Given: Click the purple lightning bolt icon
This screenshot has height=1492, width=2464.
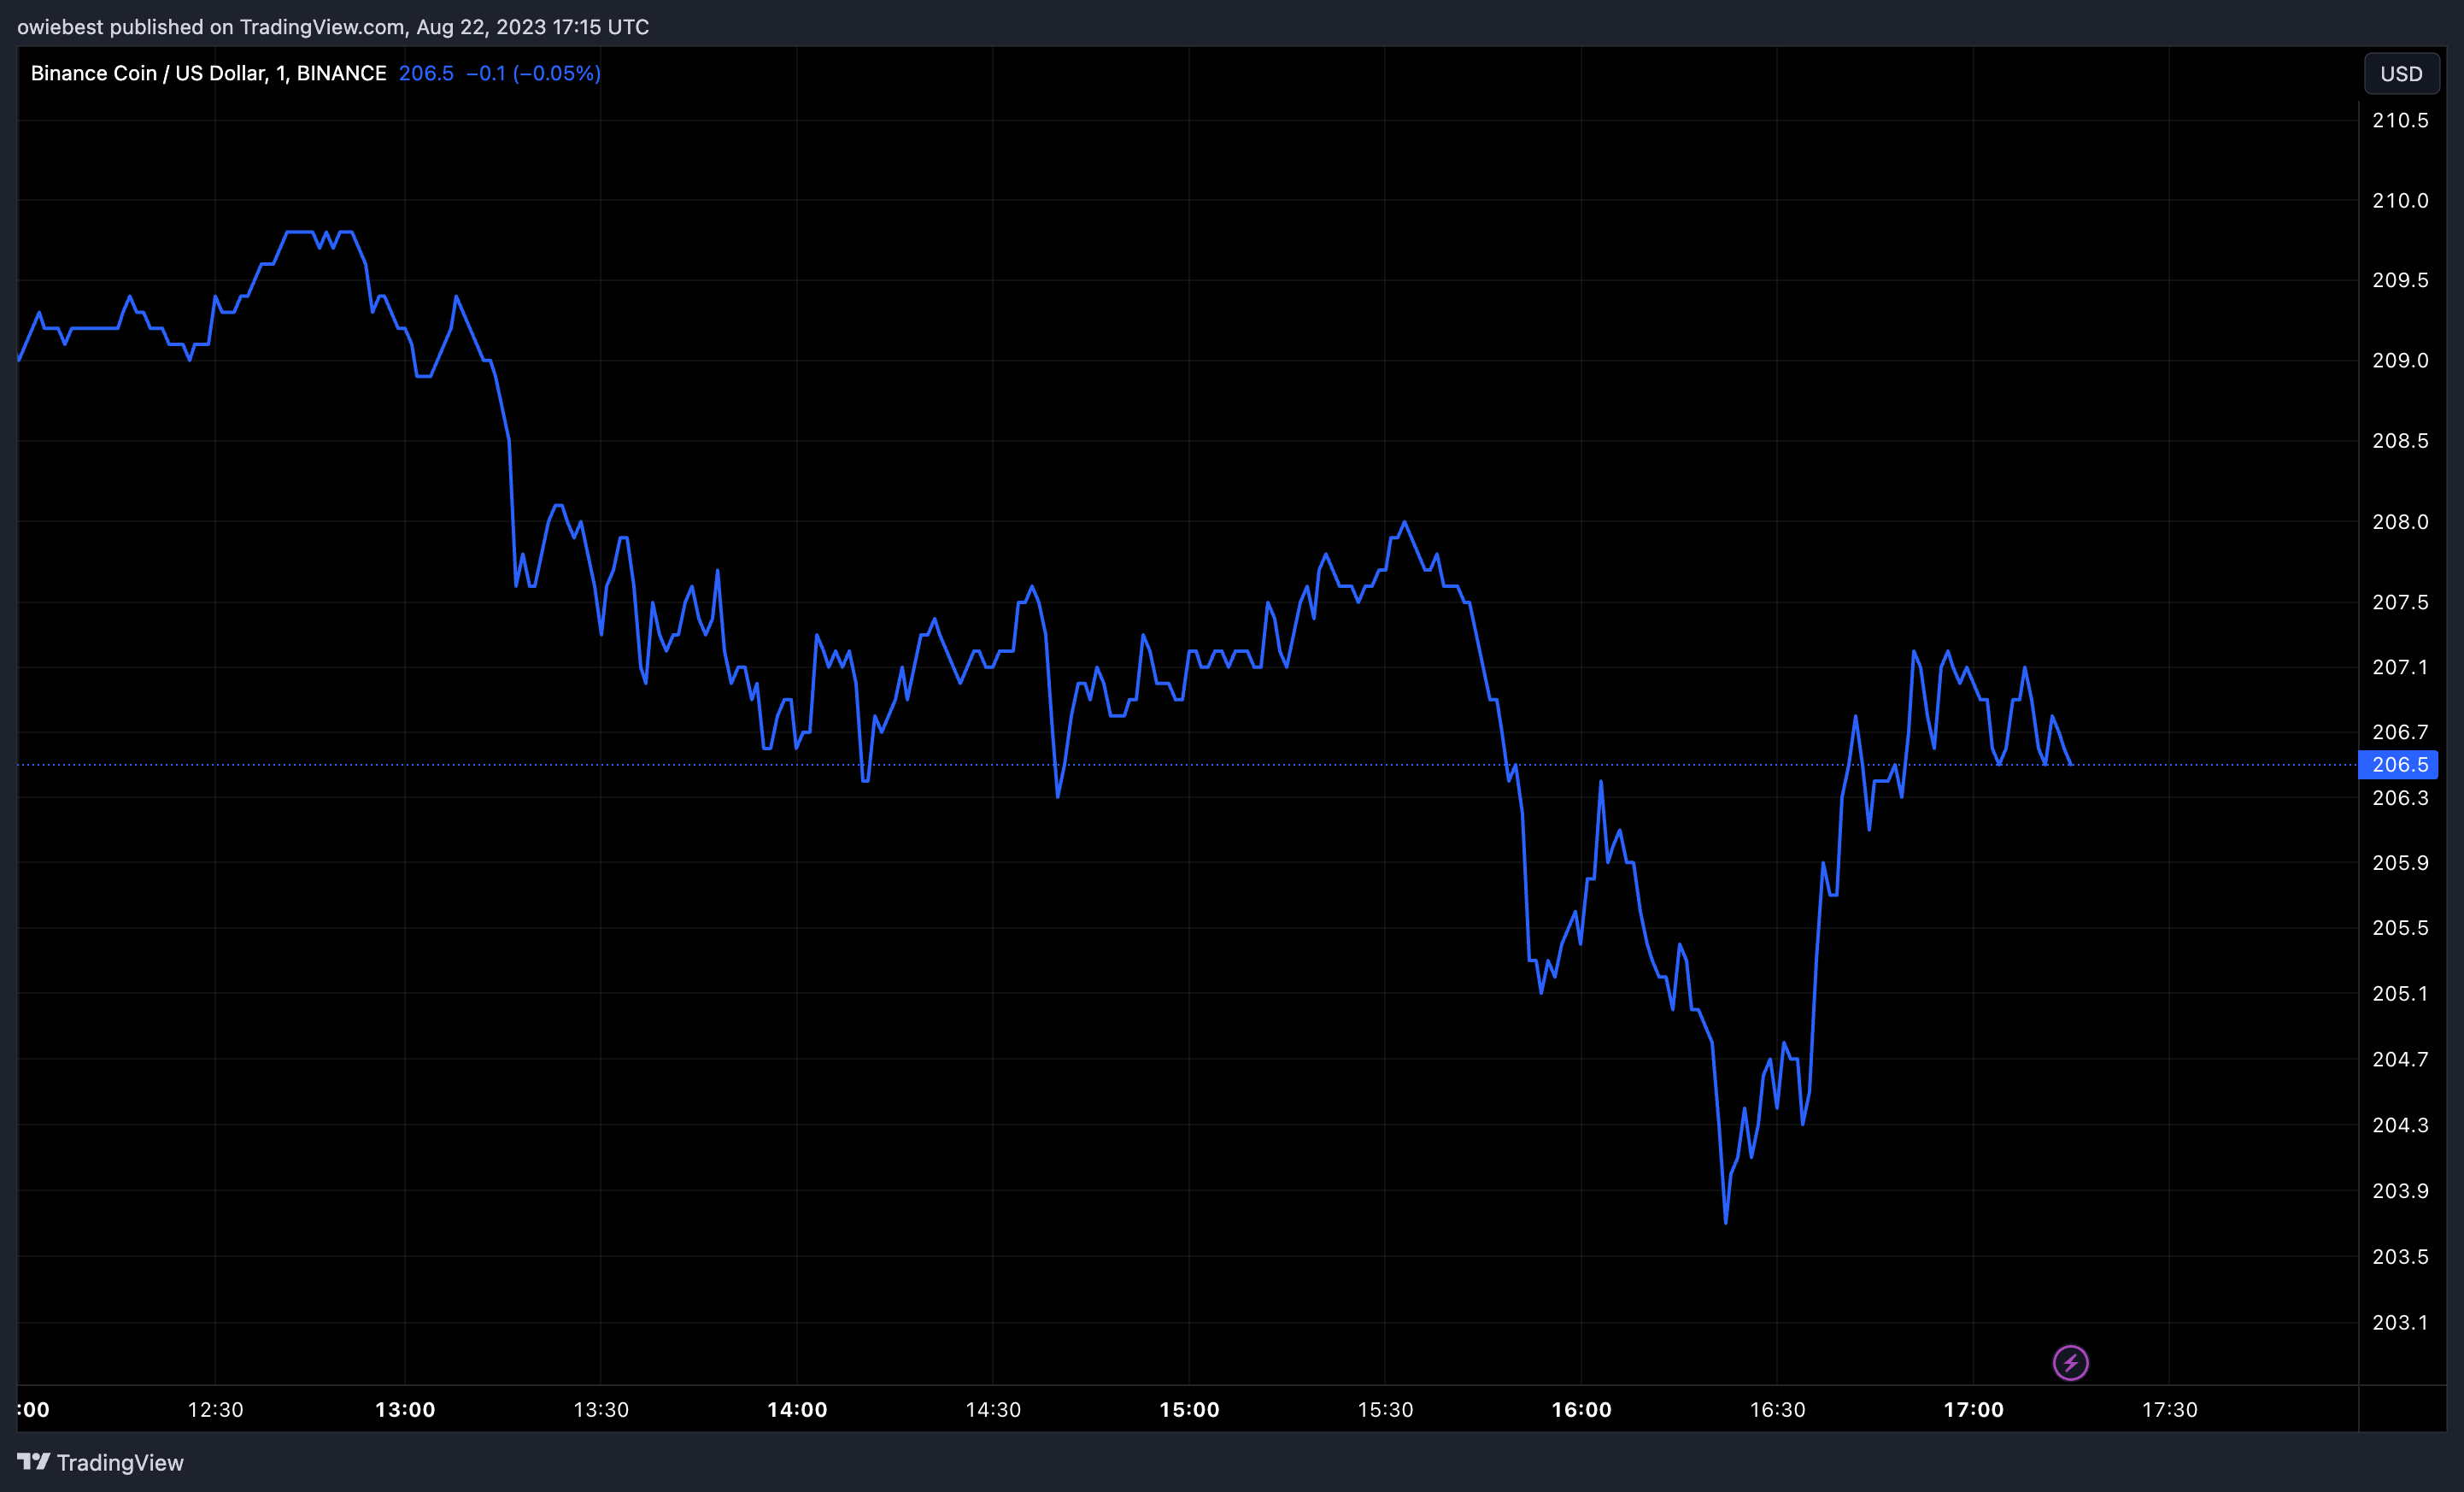Looking at the screenshot, I should [2070, 1363].
